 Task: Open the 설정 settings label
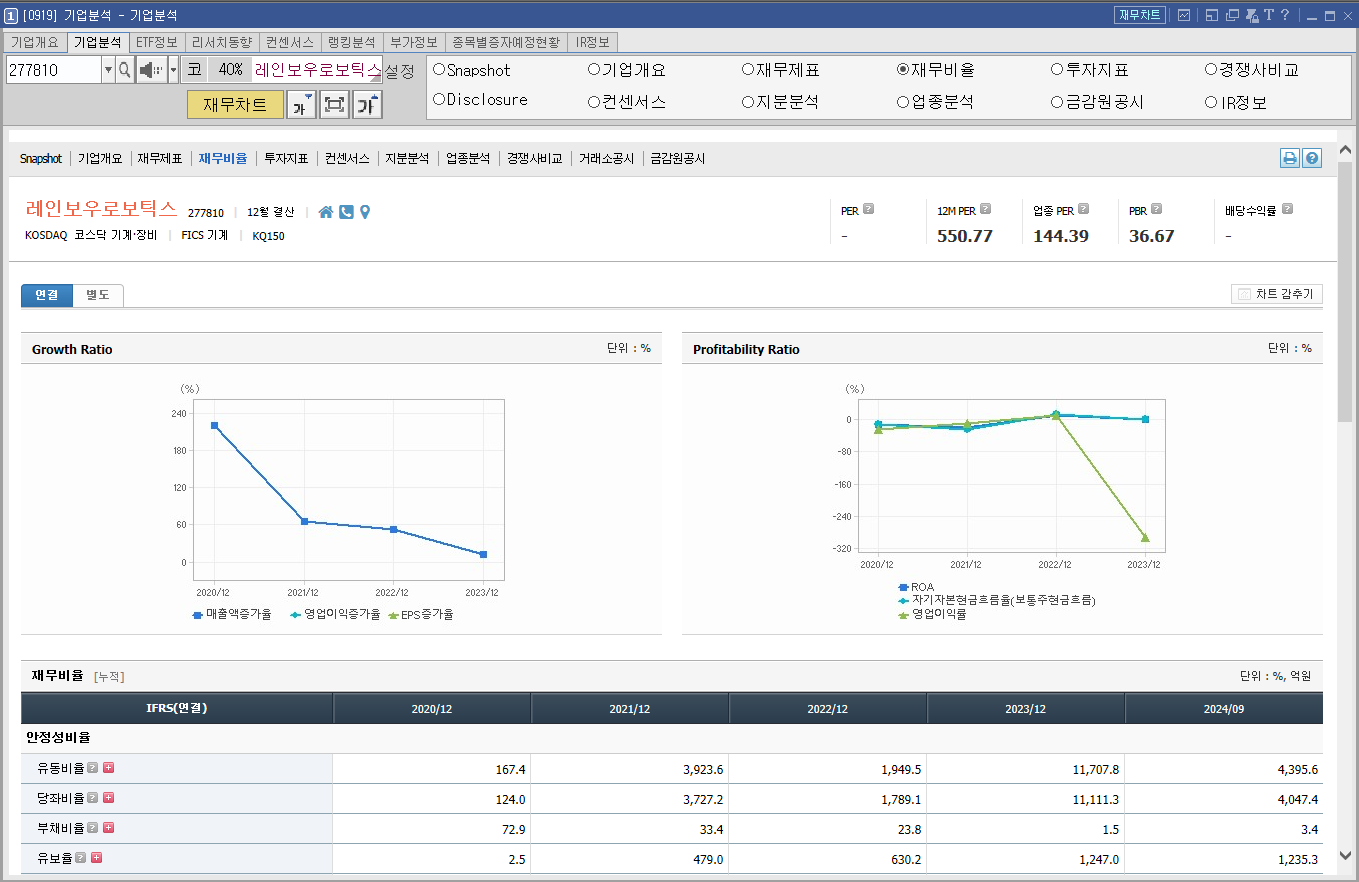tap(400, 71)
